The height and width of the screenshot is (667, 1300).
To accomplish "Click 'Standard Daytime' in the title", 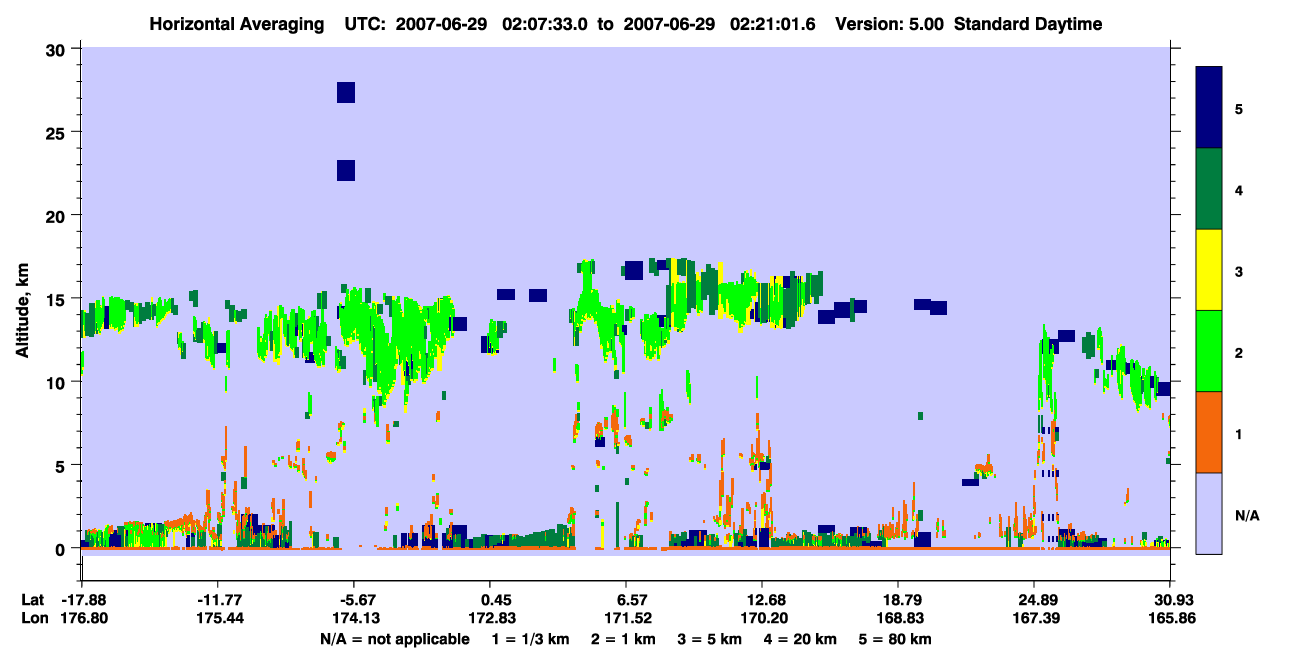I will pos(1028,24).
